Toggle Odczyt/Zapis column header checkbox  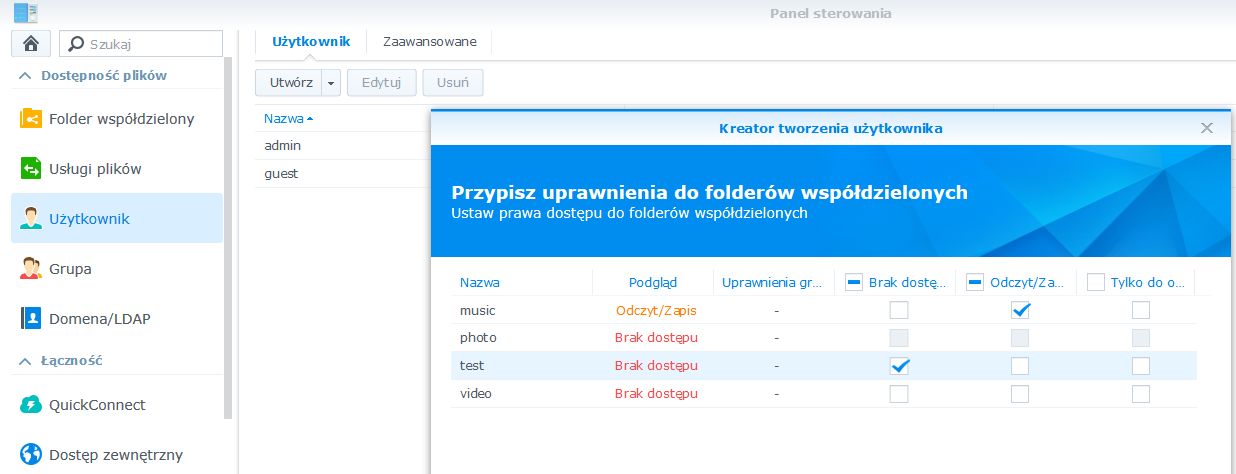point(975,283)
